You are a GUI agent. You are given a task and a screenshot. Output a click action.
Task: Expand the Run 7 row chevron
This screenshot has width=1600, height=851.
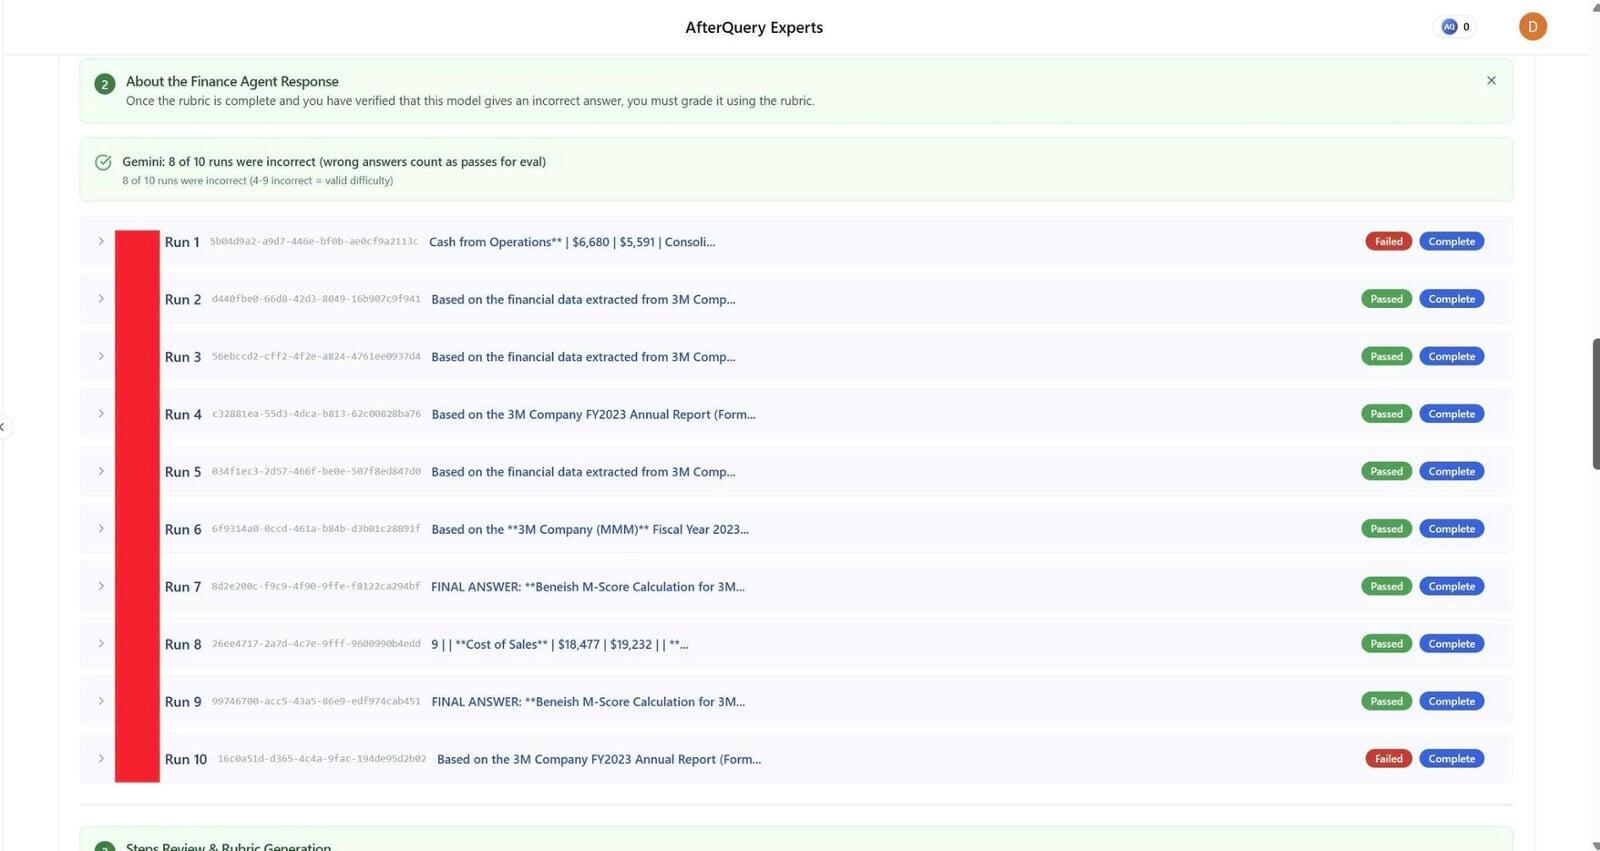pyautogui.click(x=101, y=586)
